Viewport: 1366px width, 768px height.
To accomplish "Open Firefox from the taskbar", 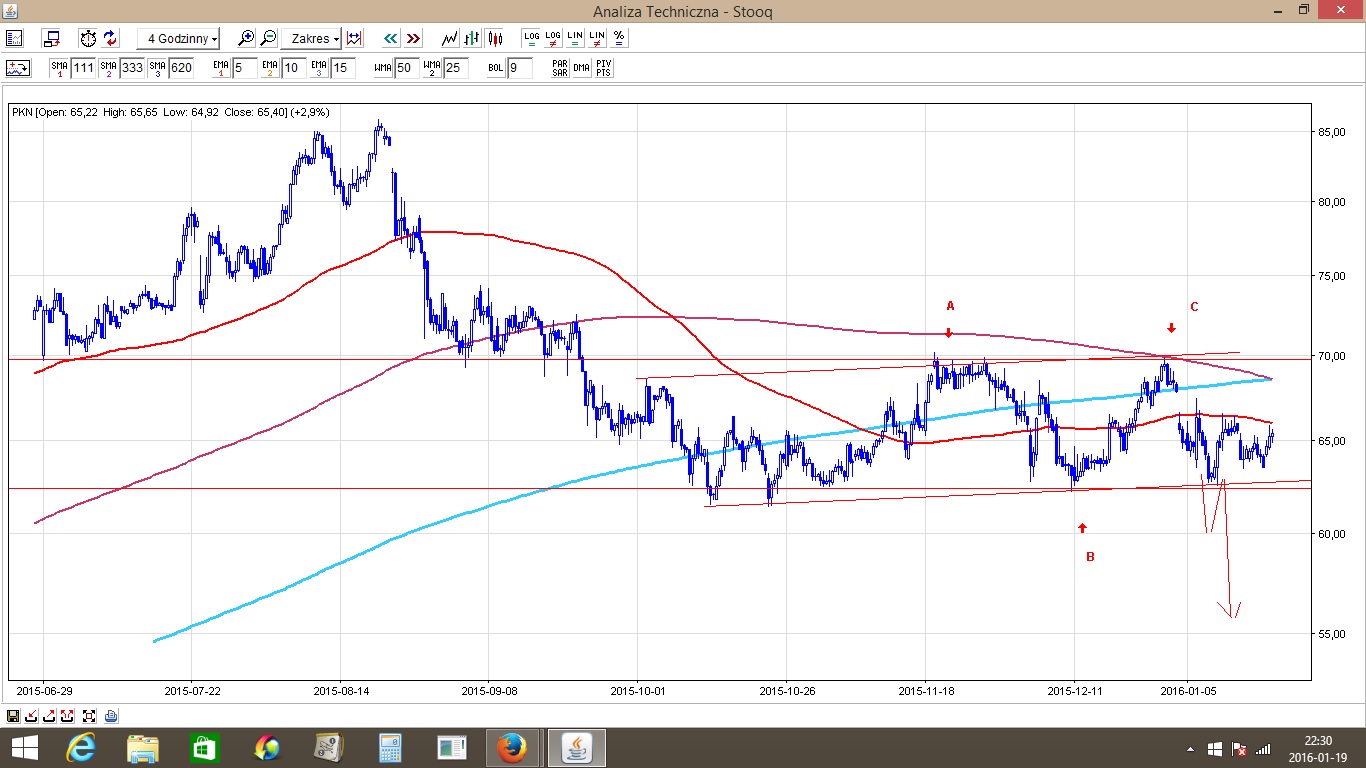I will click(x=511, y=747).
